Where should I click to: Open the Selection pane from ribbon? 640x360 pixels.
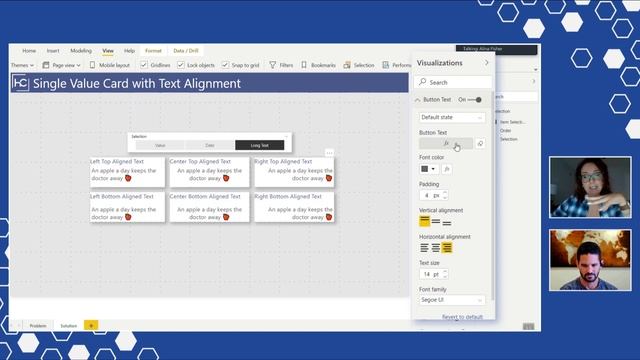[359, 65]
